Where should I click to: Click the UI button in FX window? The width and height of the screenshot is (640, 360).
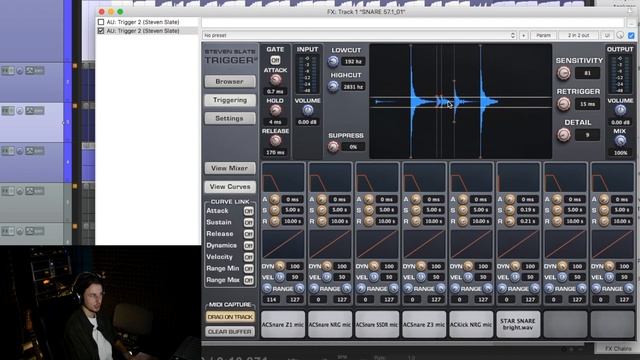pos(607,36)
